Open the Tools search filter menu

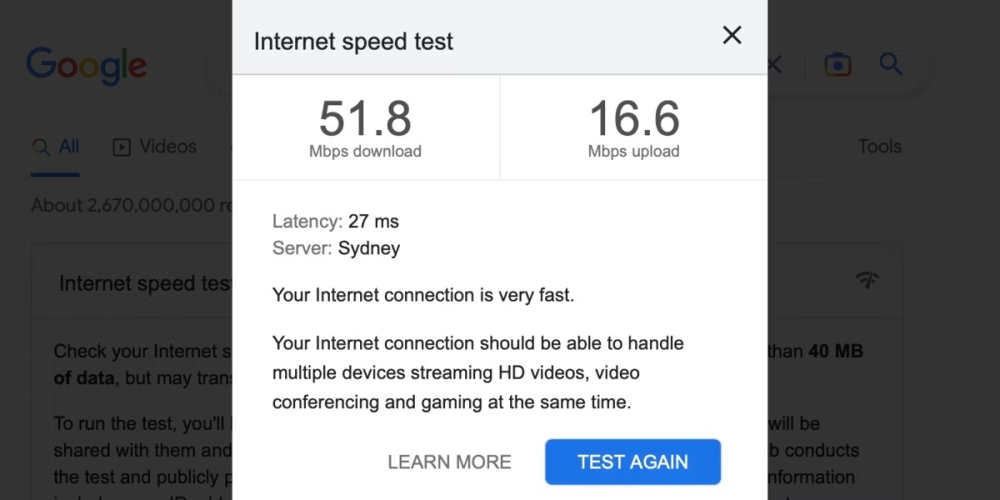(x=879, y=147)
